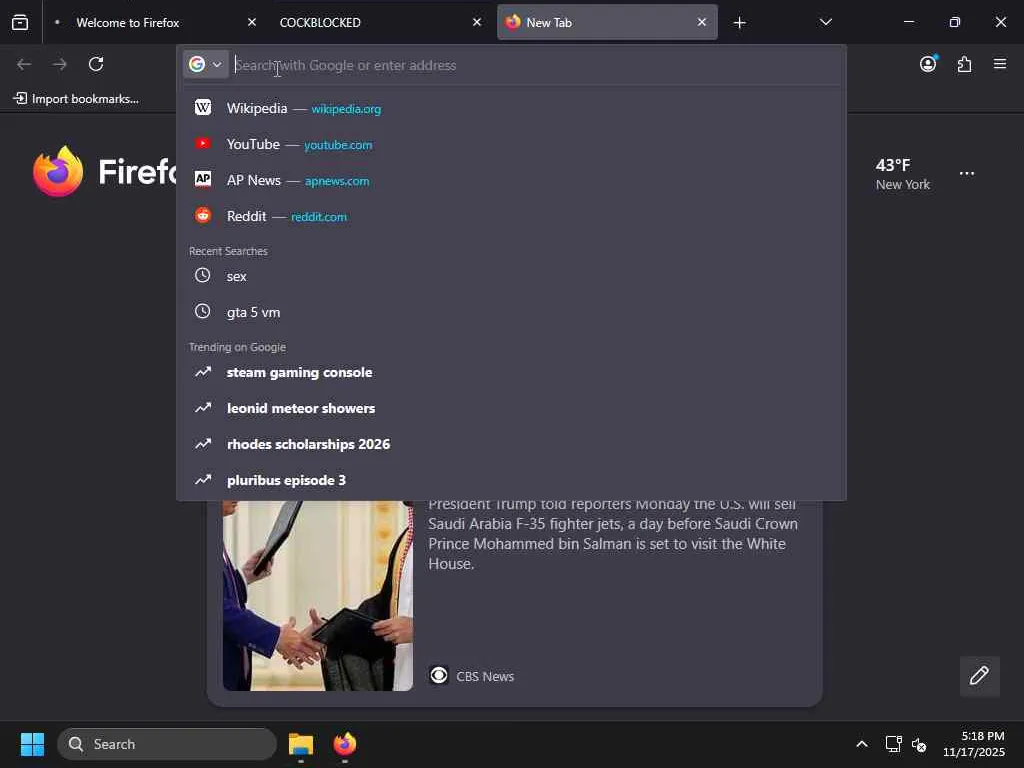The width and height of the screenshot is (1024, 768).
Task: Show hidden system tray icons chevron
Action: (862, 744)
